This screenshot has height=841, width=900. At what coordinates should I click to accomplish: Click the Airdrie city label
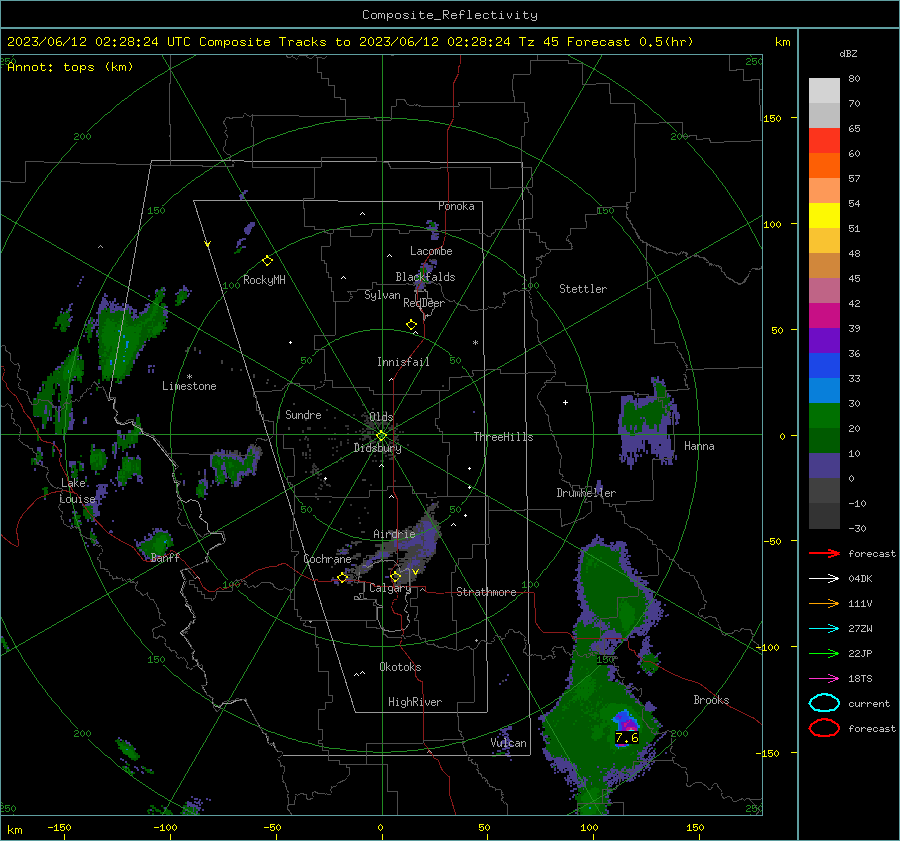(394, 534)
